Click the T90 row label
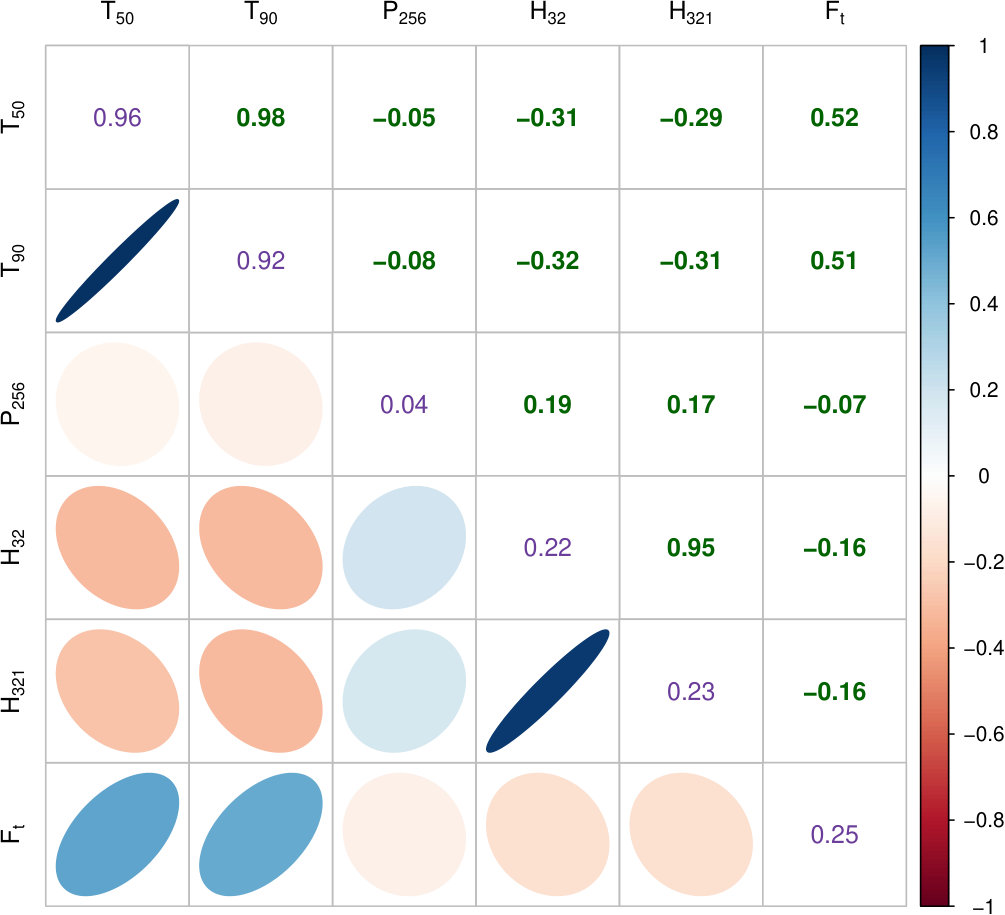Viewport: 1005px width, 915px height. click(x=14, y=261)
